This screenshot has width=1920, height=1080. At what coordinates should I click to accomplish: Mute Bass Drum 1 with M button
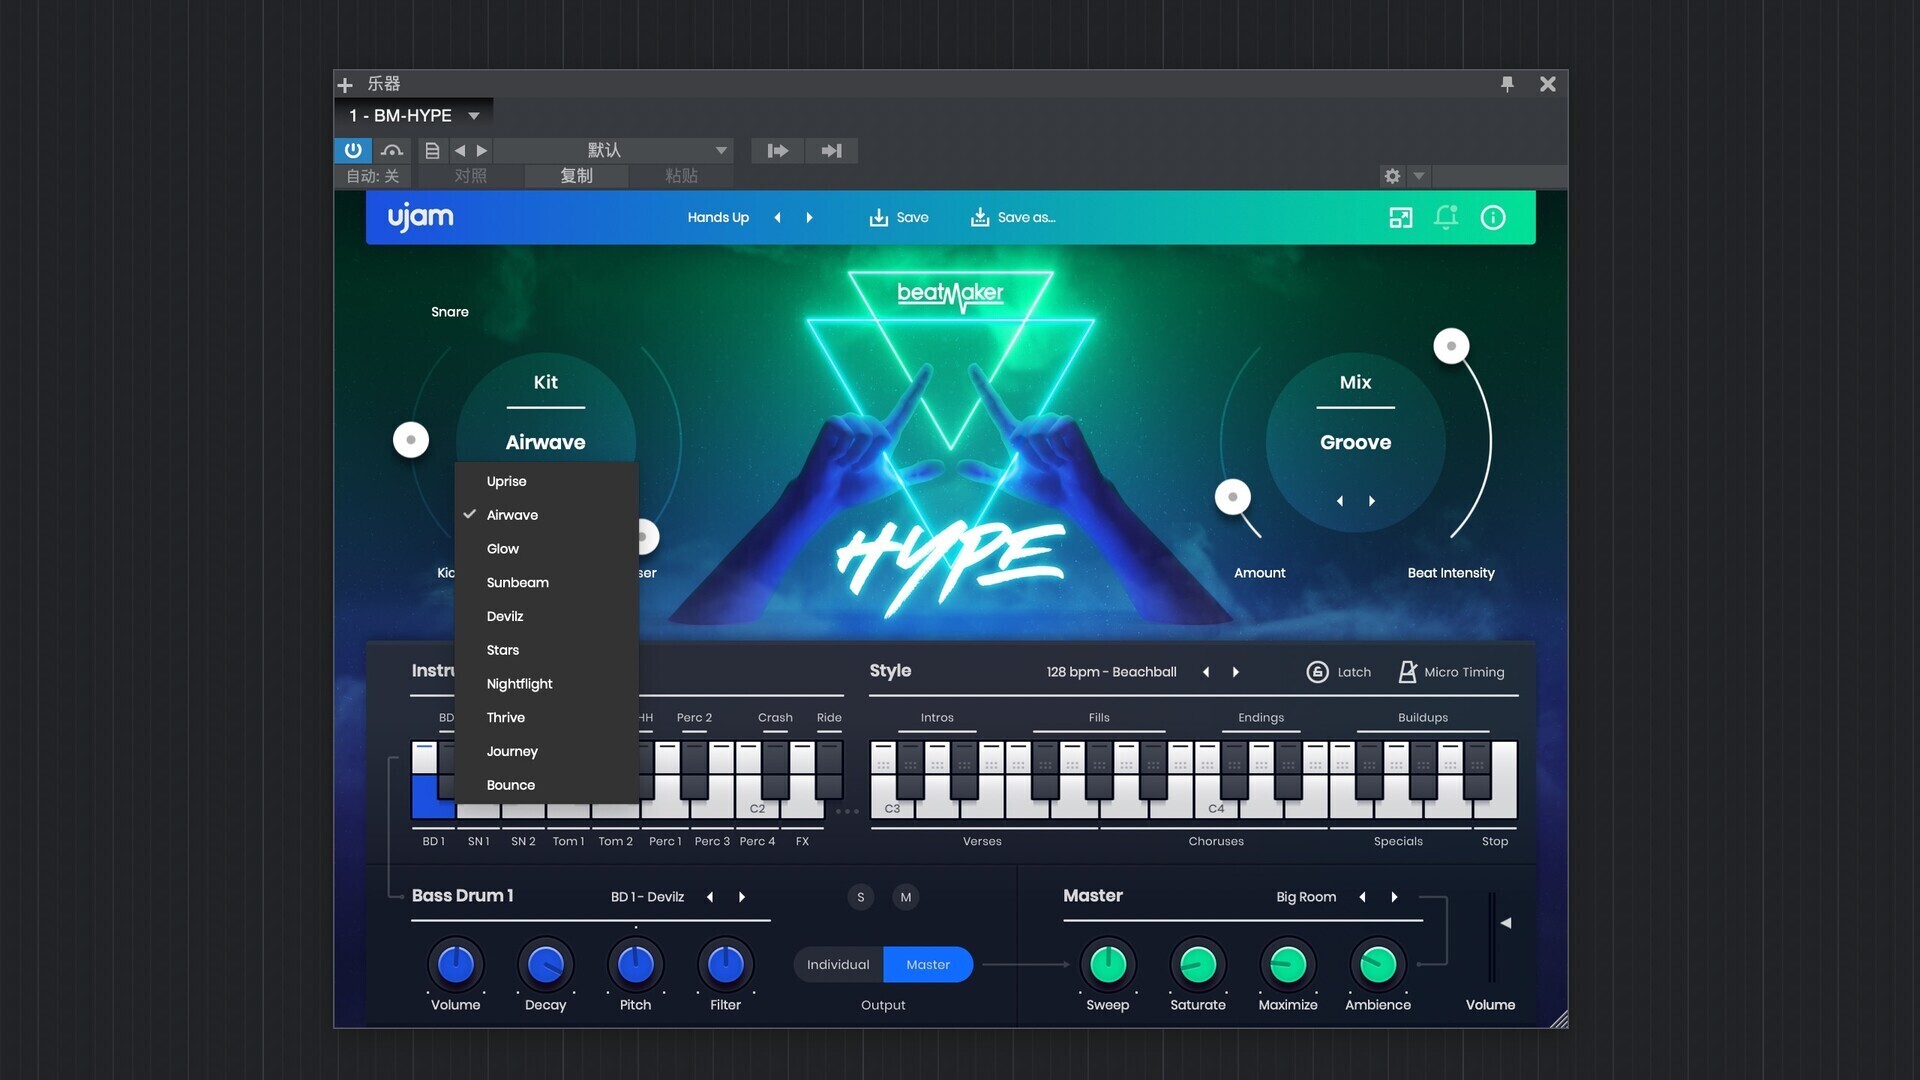(906, 897)
